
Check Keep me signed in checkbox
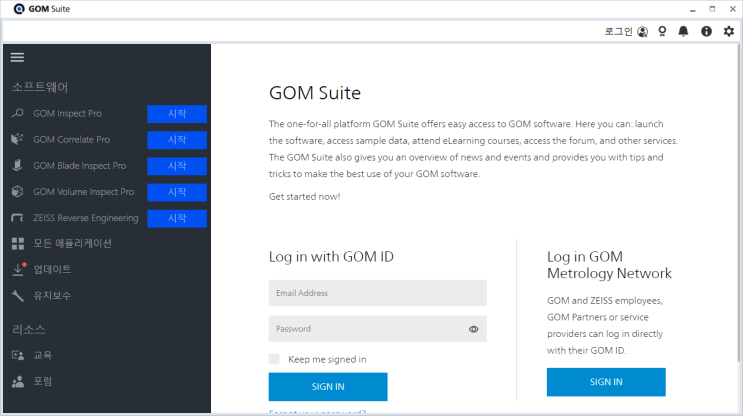[x=274, y=359]
